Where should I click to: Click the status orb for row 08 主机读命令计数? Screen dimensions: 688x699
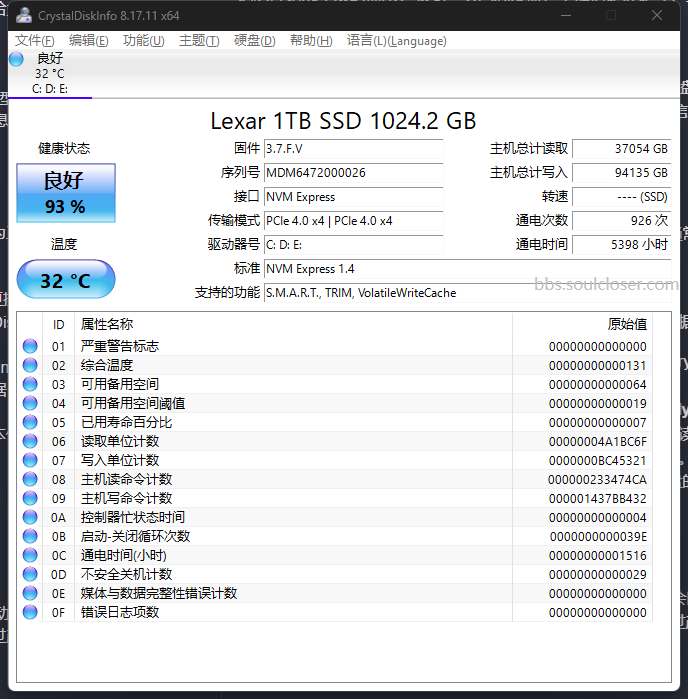tap(30, 479)
